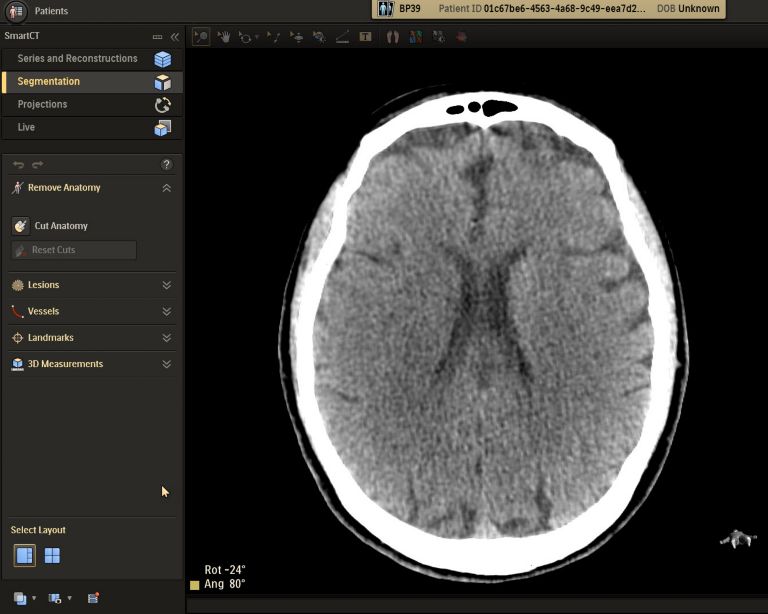Select the zoom tool in the viewer toolbar

tap(201, 37)
